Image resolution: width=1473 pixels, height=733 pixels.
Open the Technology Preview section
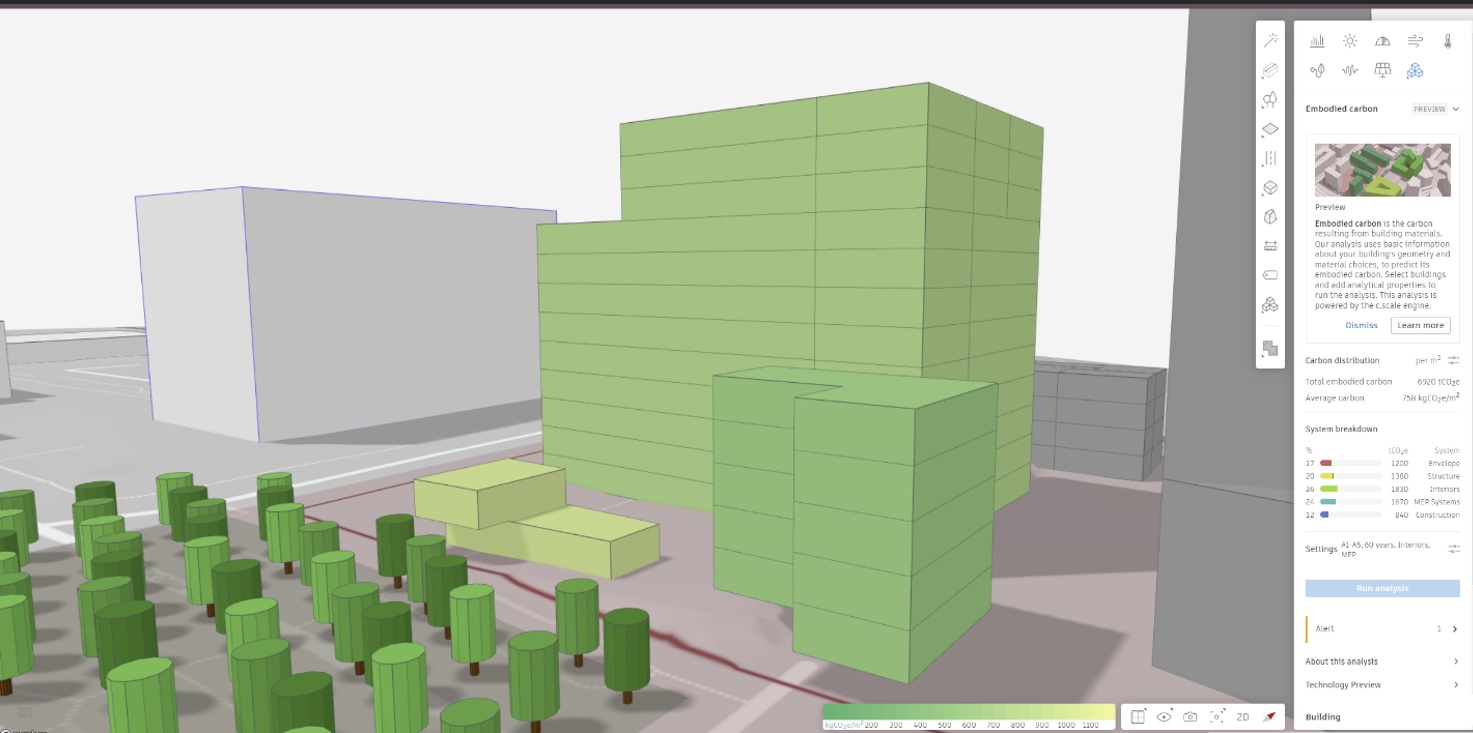(1381, 684)
